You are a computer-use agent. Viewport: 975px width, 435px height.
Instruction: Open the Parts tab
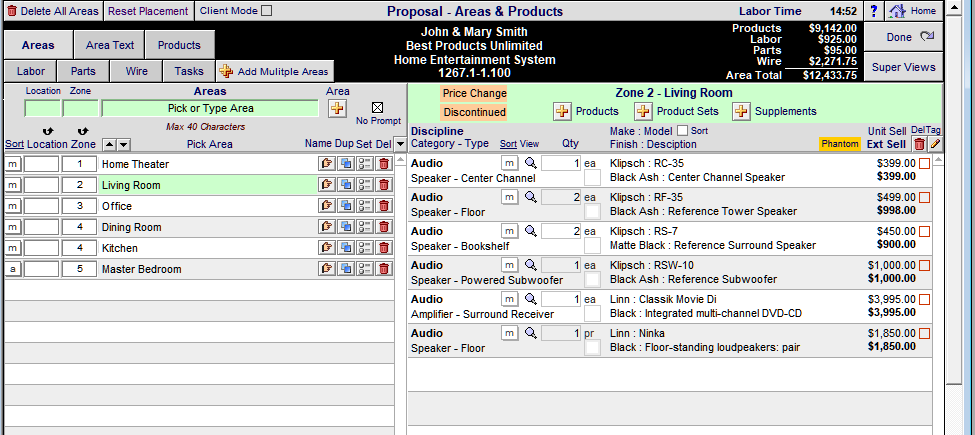click(x=83, y=71)
